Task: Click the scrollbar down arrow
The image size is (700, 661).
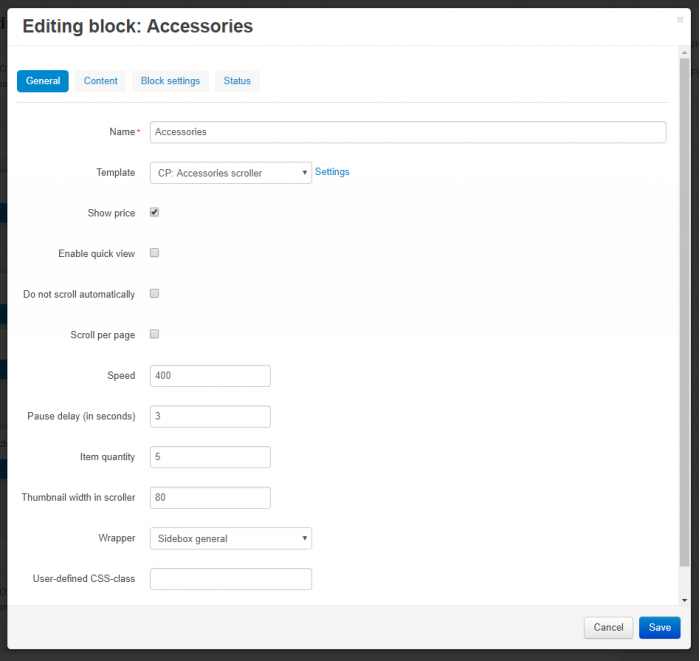Action: pyautogui.click(x=684, y=600)
